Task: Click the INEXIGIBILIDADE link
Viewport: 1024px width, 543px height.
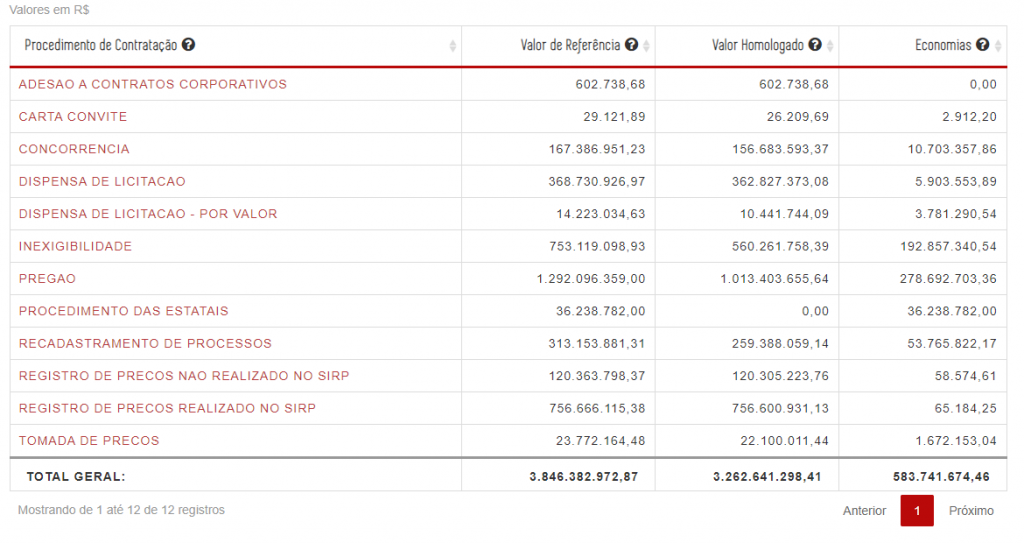Action: point(75,246)
